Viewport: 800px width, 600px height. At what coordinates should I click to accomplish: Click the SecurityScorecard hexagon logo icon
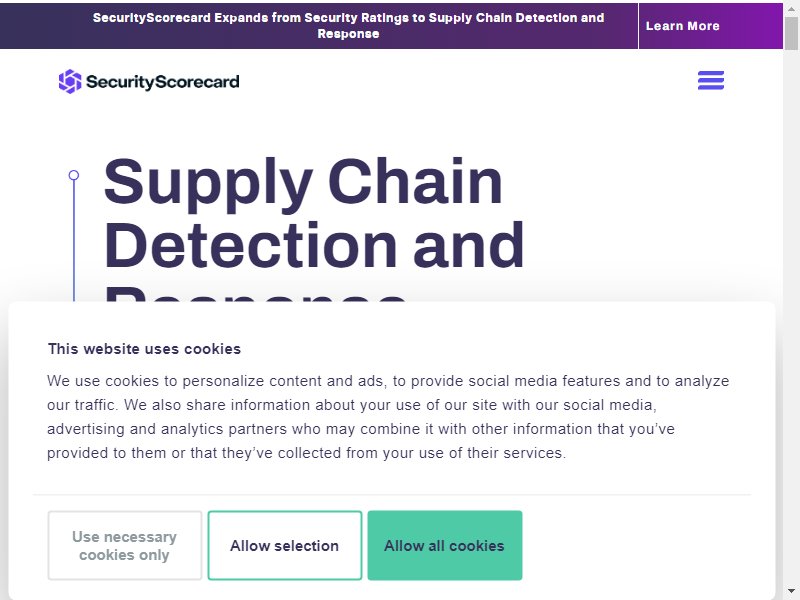click(x=70, y=81)
